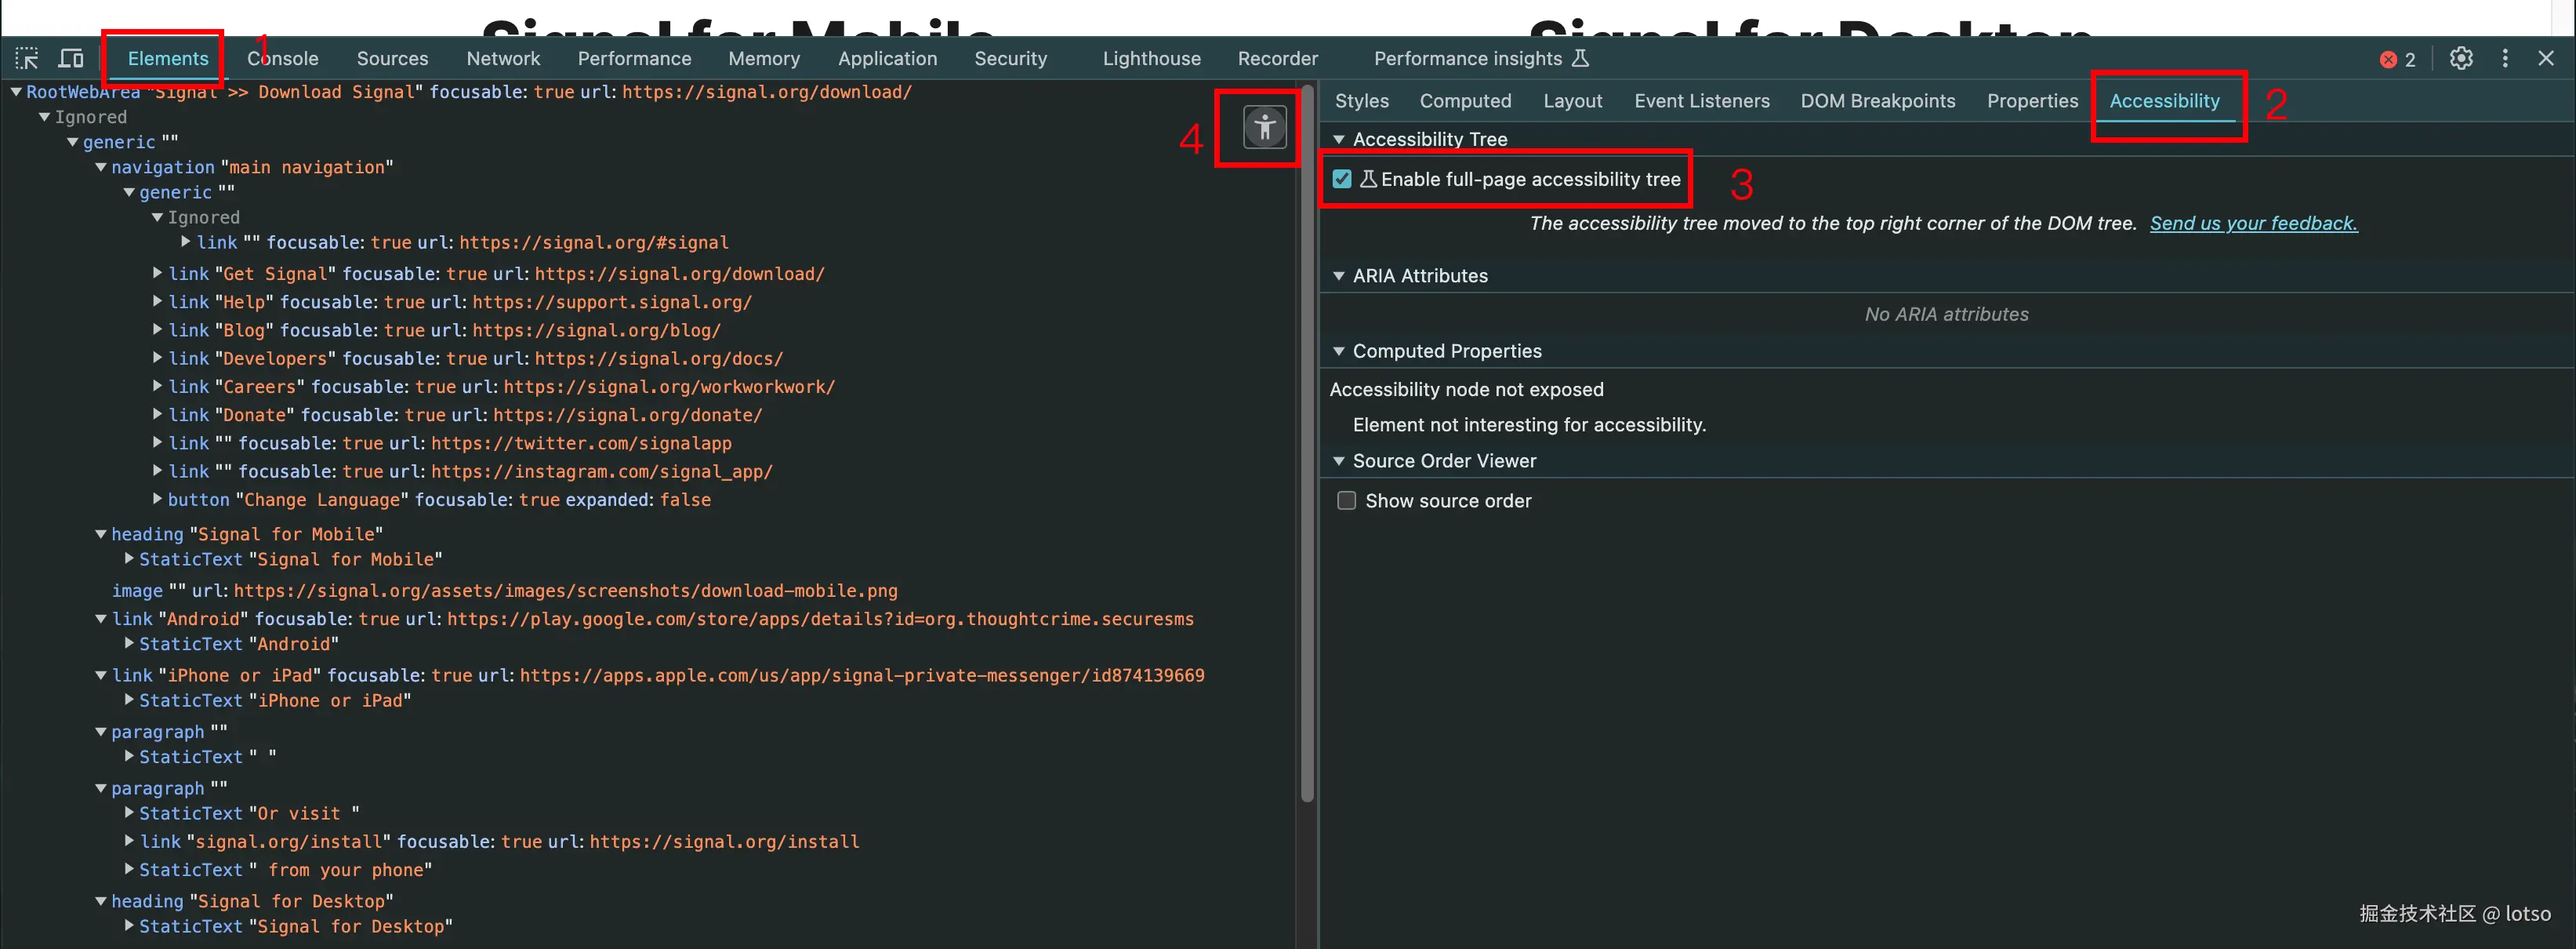The image size is (2576, 949).
Task: Collapse the Computed Properties section
Action: pyautogui.click(x=1339, y=351)
